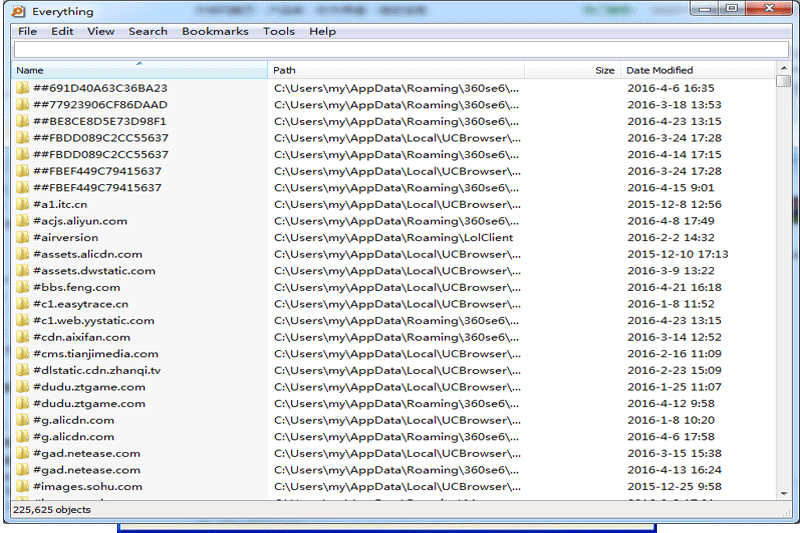Viewport: 800px width, 533px height.
Task: Click the LolClient path of #airversion
Action: [x=393, y=238]
